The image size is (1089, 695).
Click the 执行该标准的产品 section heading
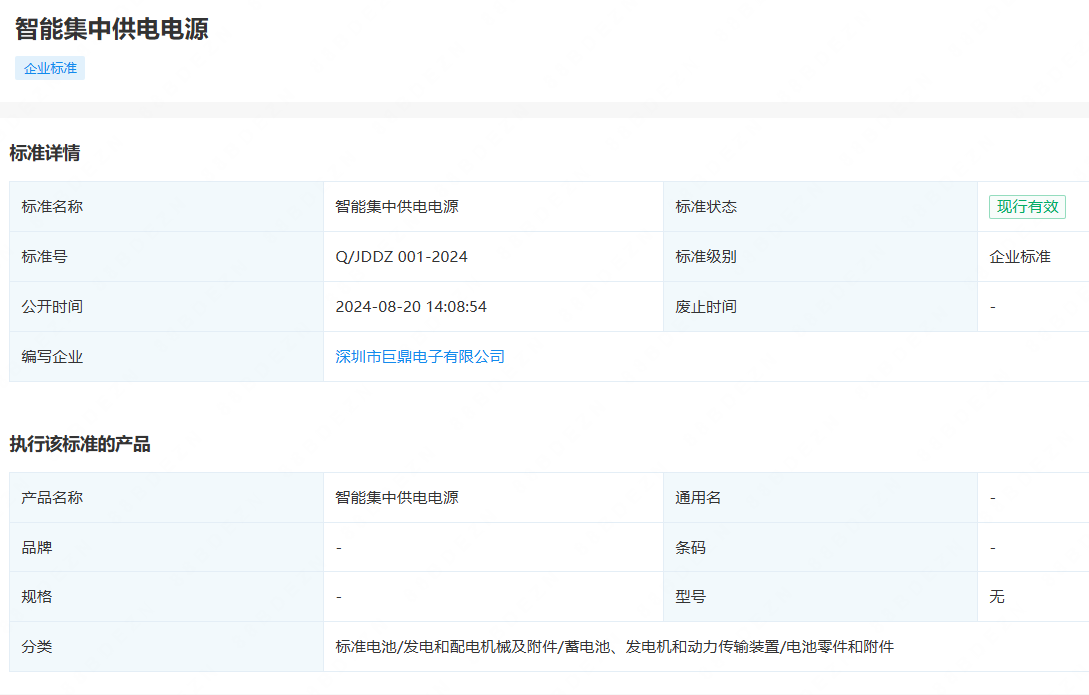point(80,444)
